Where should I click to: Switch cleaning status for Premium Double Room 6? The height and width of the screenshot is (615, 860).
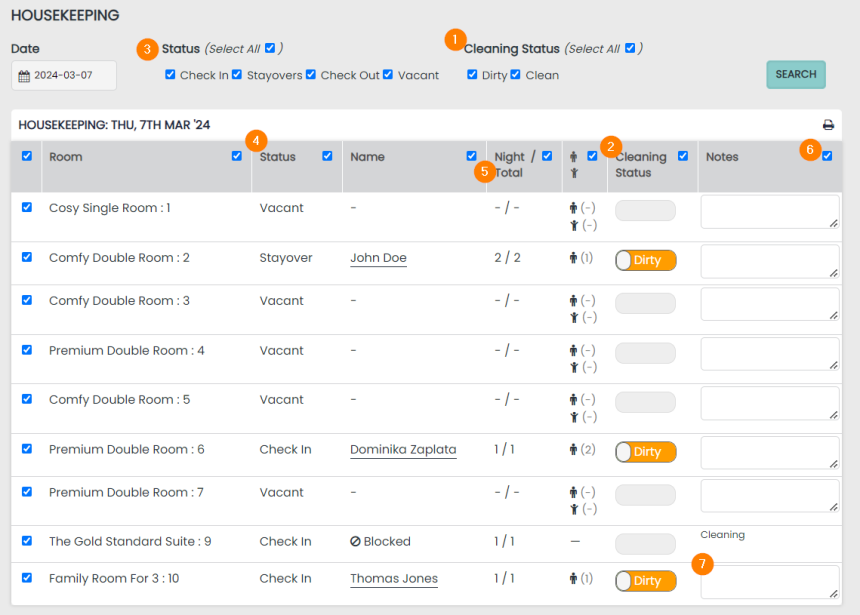point(646,452)
